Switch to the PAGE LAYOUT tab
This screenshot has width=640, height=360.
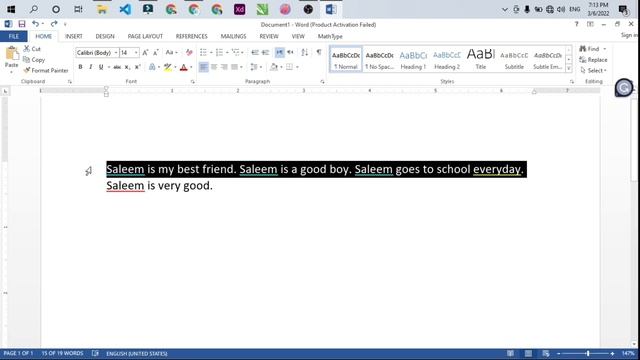click(145, 36)
